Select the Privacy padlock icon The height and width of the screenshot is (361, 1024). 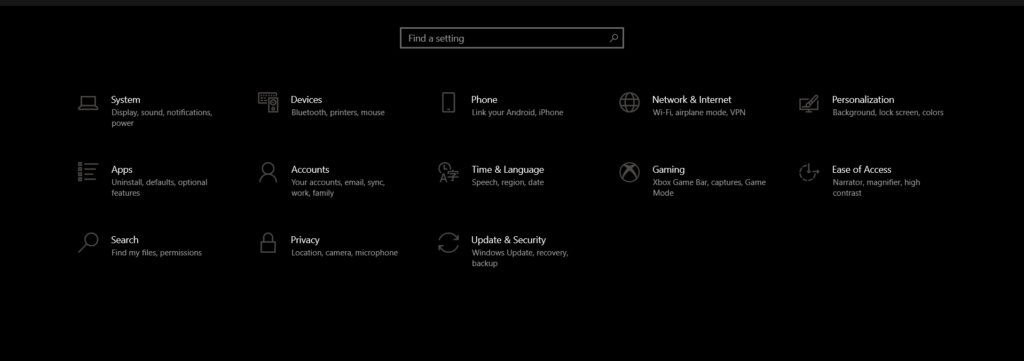[x=268, y=242]
